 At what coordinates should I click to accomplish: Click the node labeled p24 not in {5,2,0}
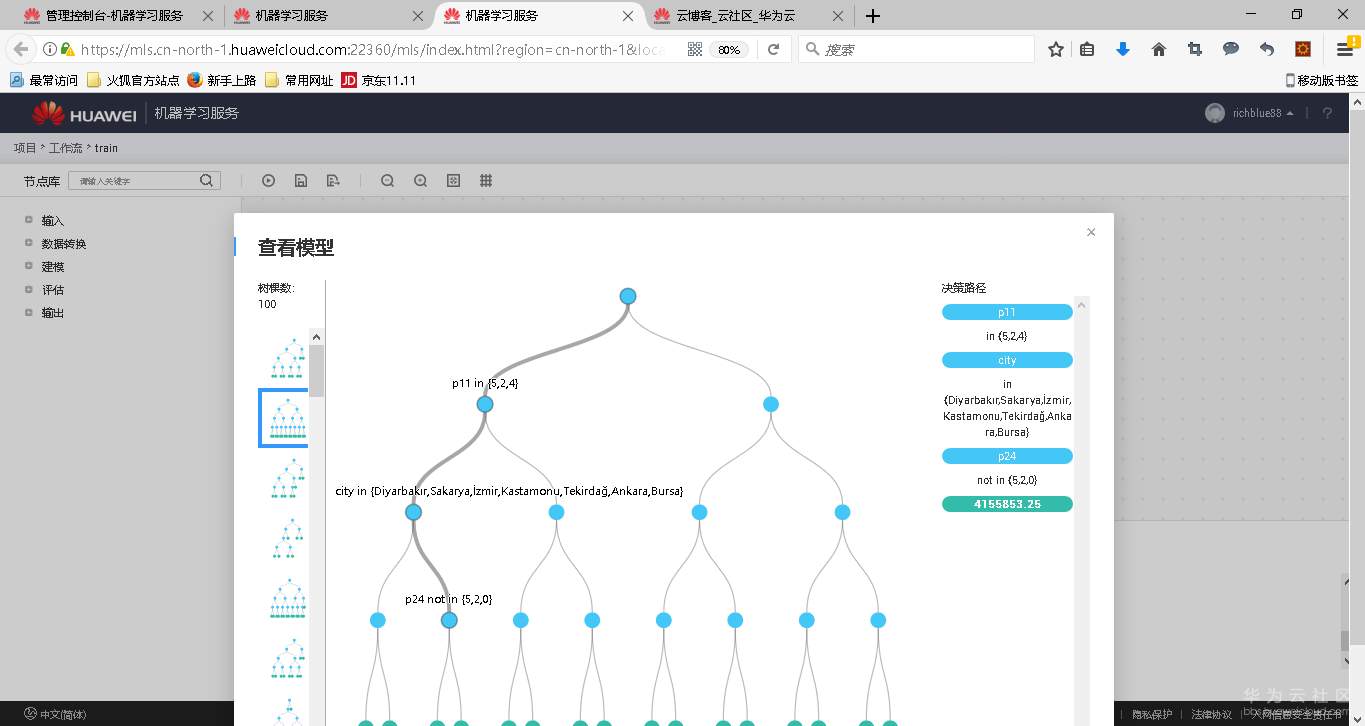click(x=449, y=620)
